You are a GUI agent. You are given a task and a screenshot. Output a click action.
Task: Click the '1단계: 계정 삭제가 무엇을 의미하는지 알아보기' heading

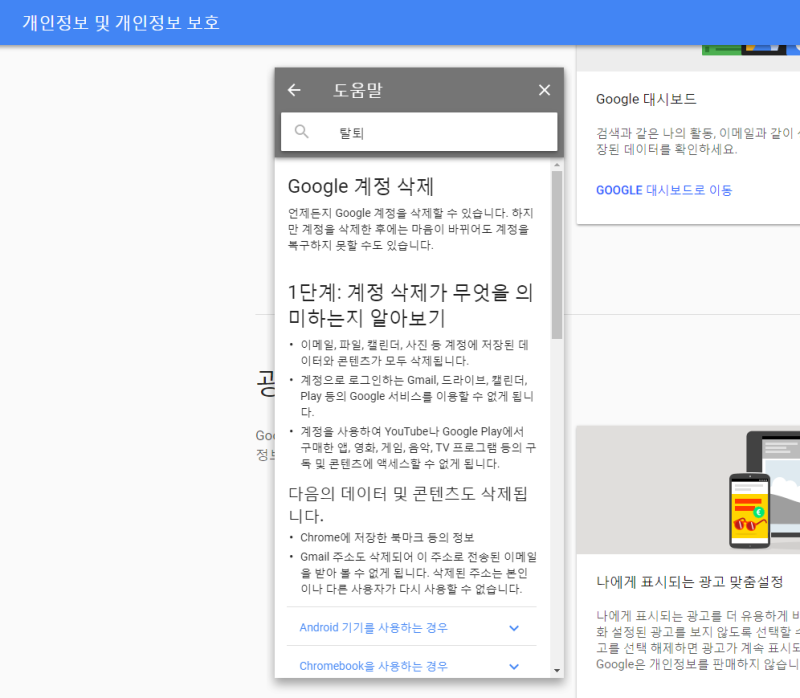[x=411, y=305]
